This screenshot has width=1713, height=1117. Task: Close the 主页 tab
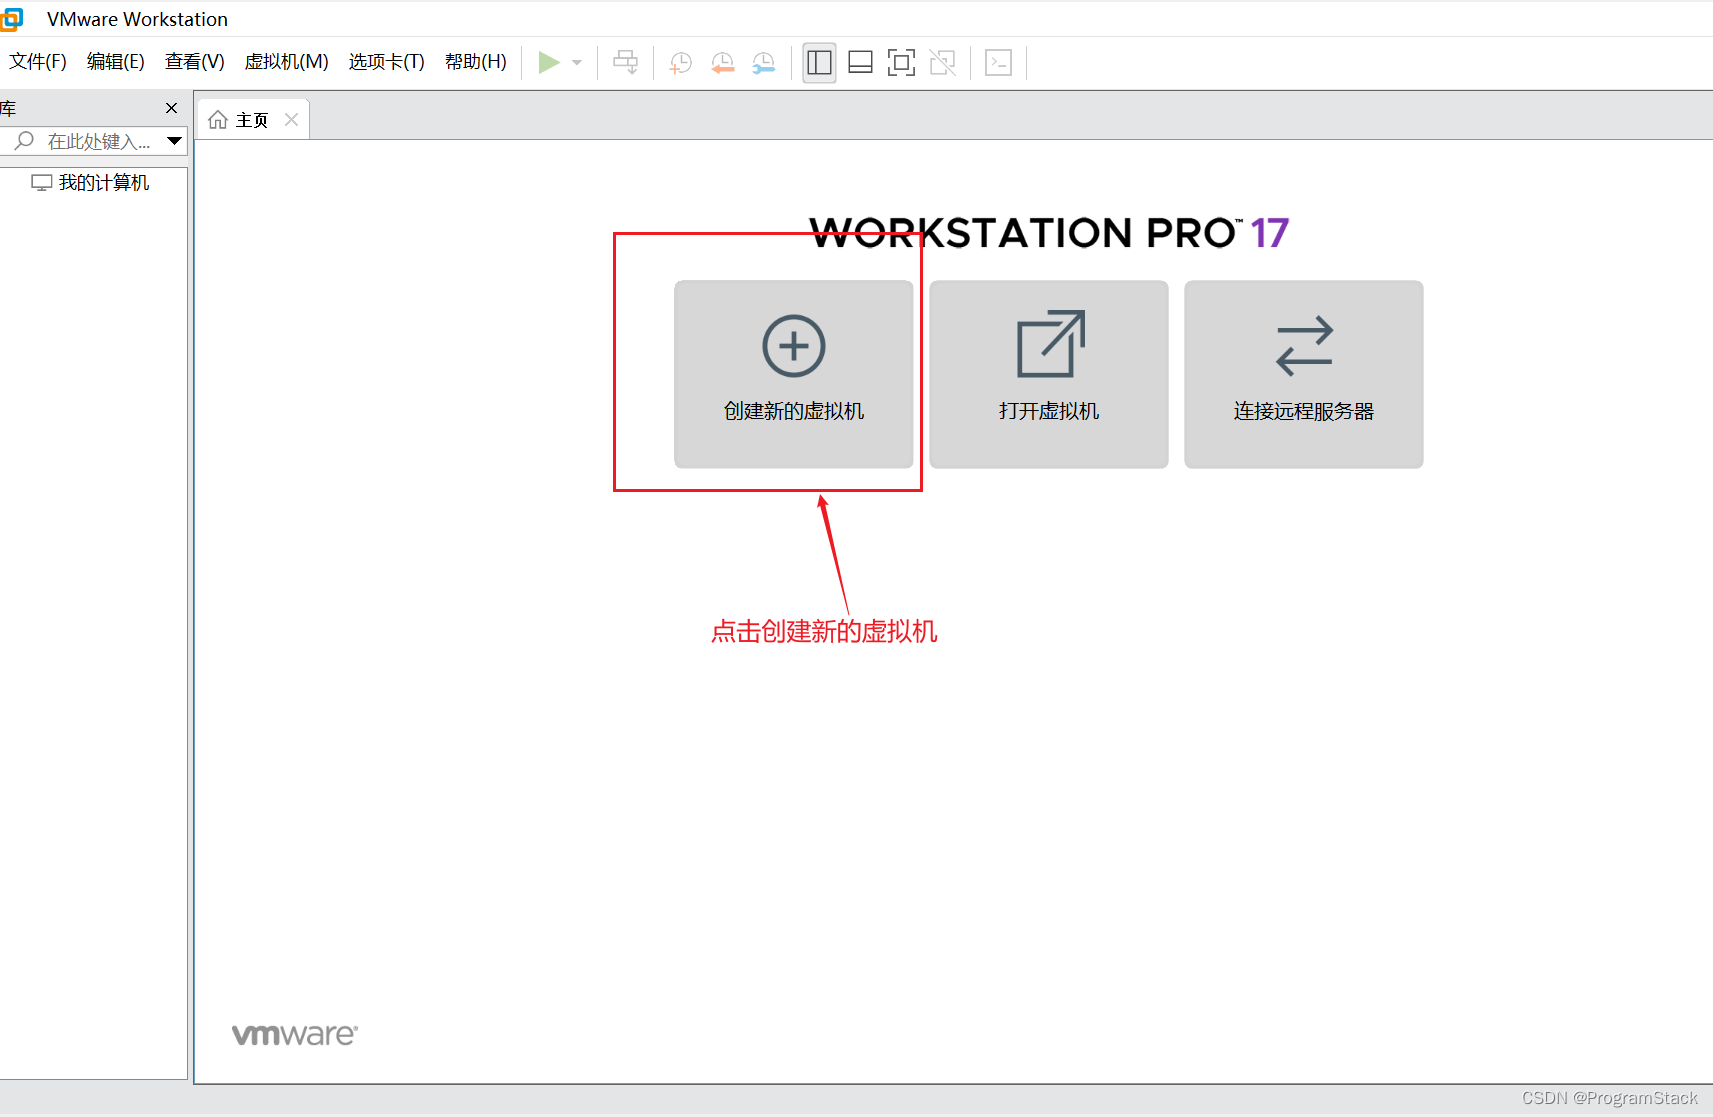[291, 120]
